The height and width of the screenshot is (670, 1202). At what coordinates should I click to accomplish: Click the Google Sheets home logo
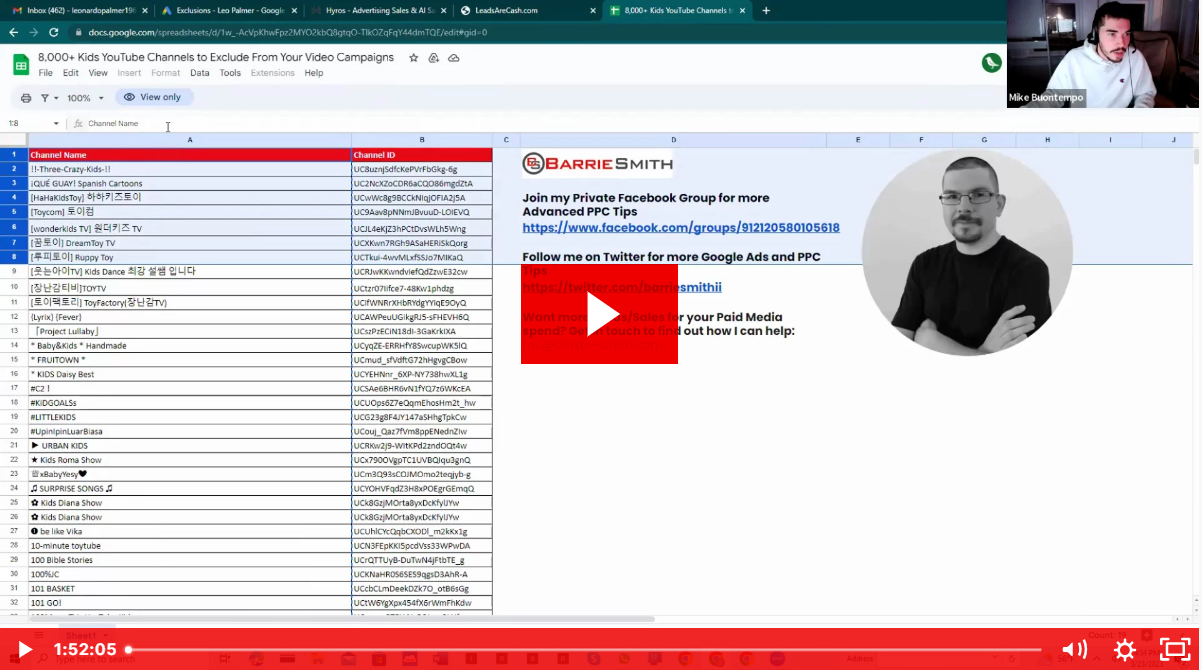(20, 65)
